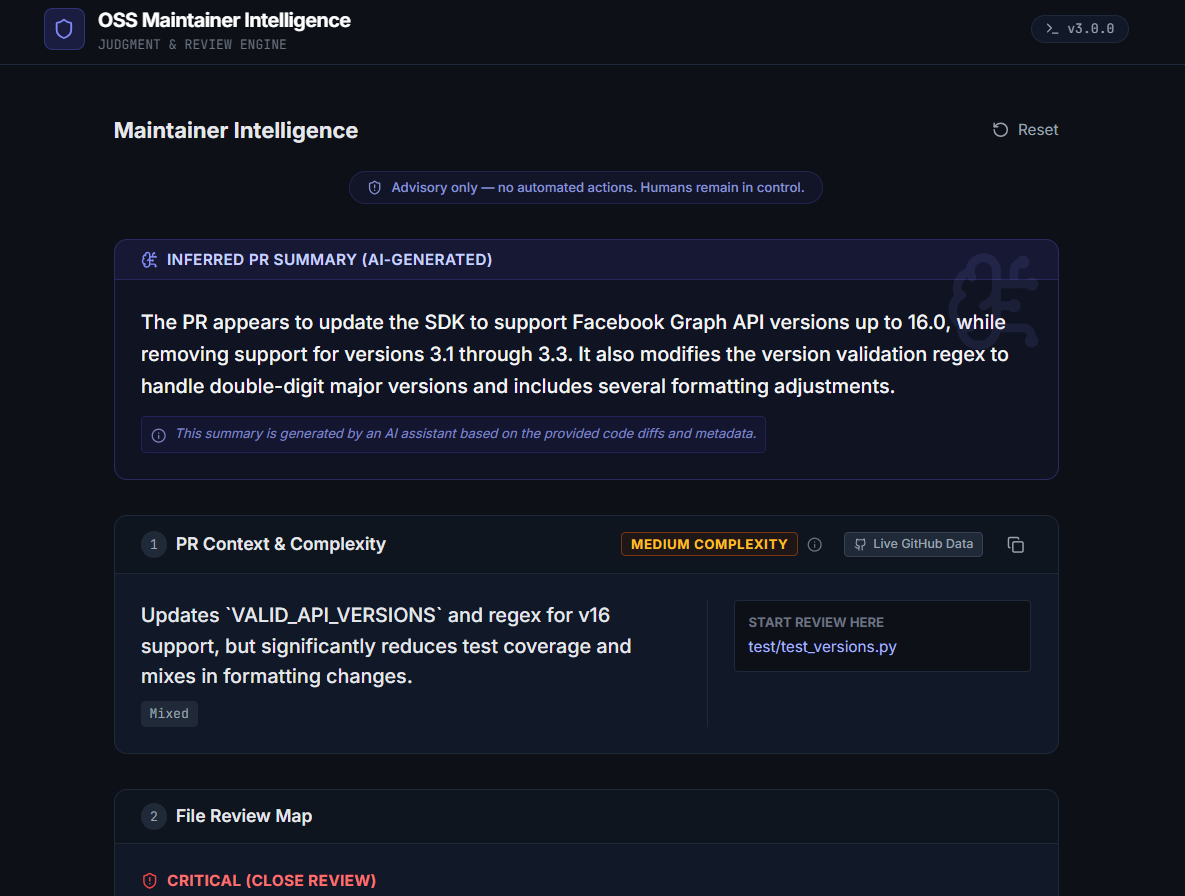Click the File Review Map heading

click(x=244, y=816)
